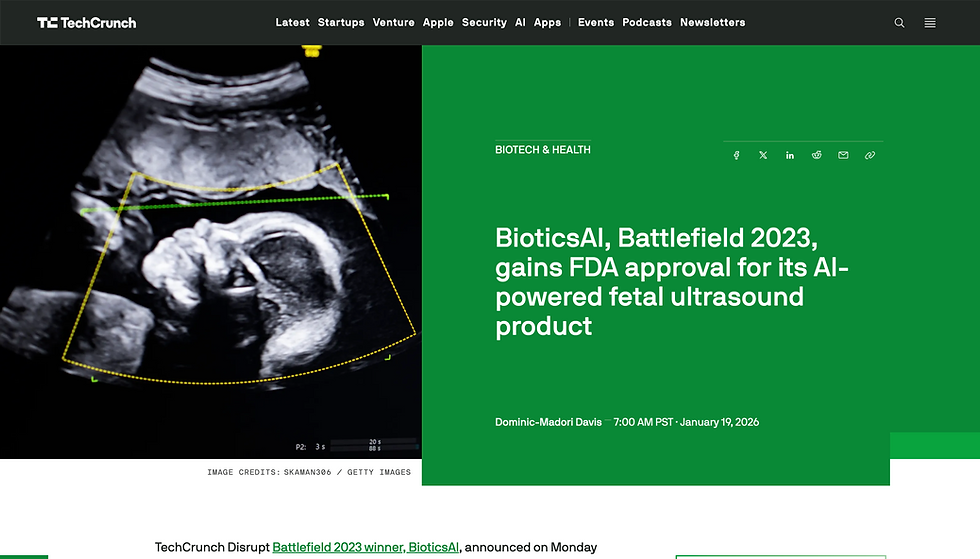Go to Latest in navigation
Viewport: 980px width, 559px height.
[x=292, y=23]
